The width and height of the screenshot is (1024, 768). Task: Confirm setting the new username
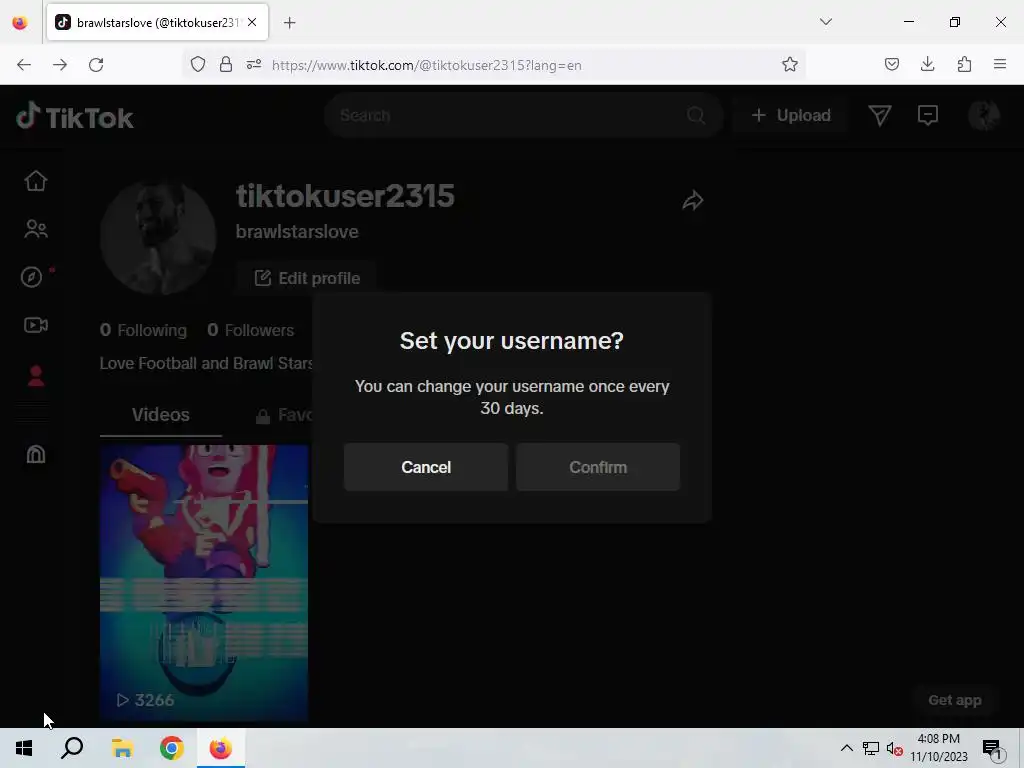coord(598,467)
